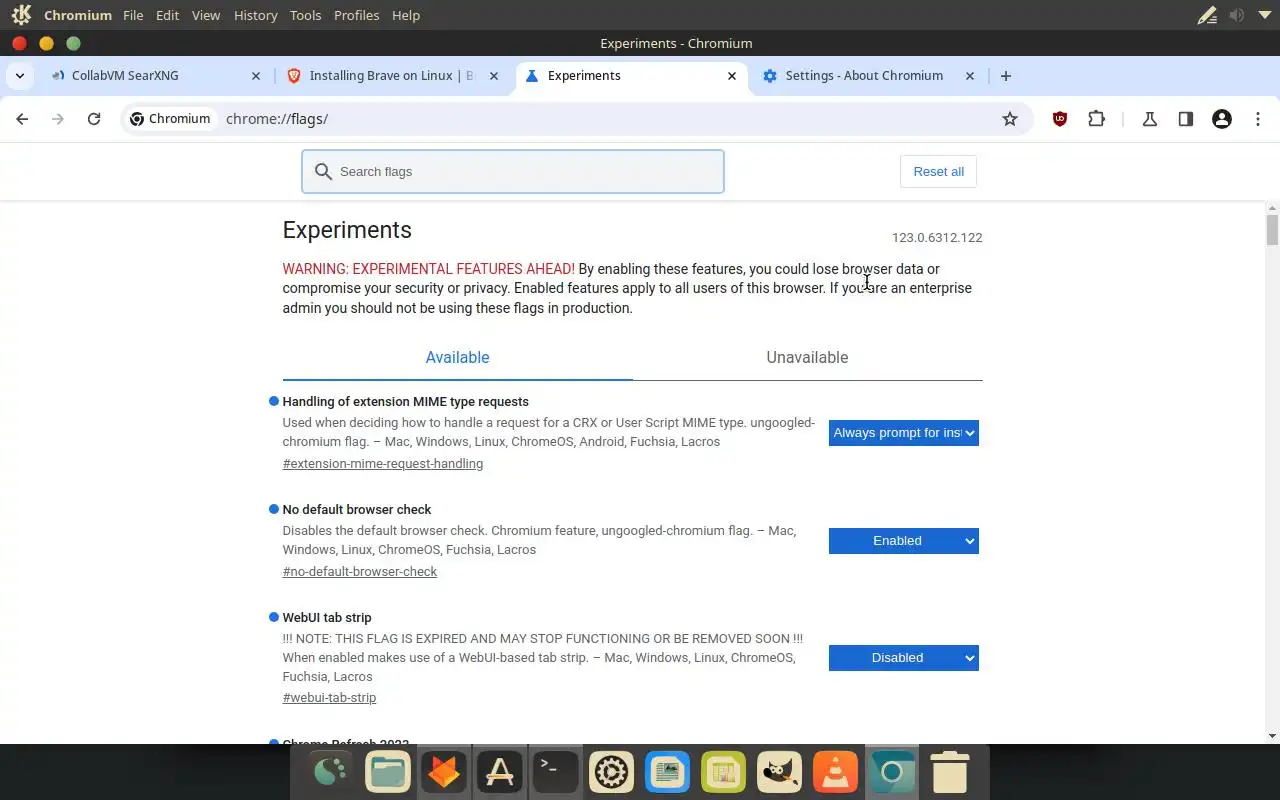Expand the system tray arrow
This screenshot has height=800, width=1280.
1264,15
